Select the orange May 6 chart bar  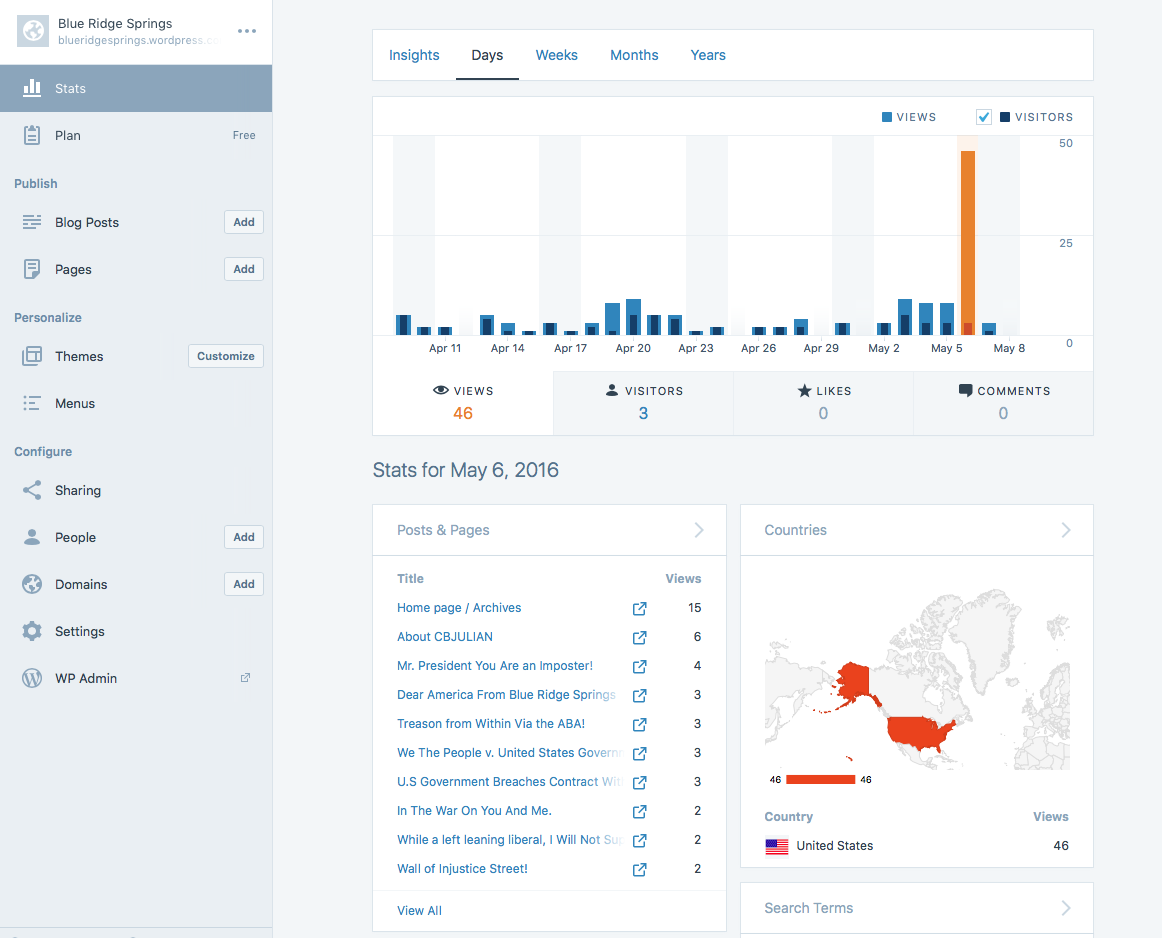(x=967, y=242)
